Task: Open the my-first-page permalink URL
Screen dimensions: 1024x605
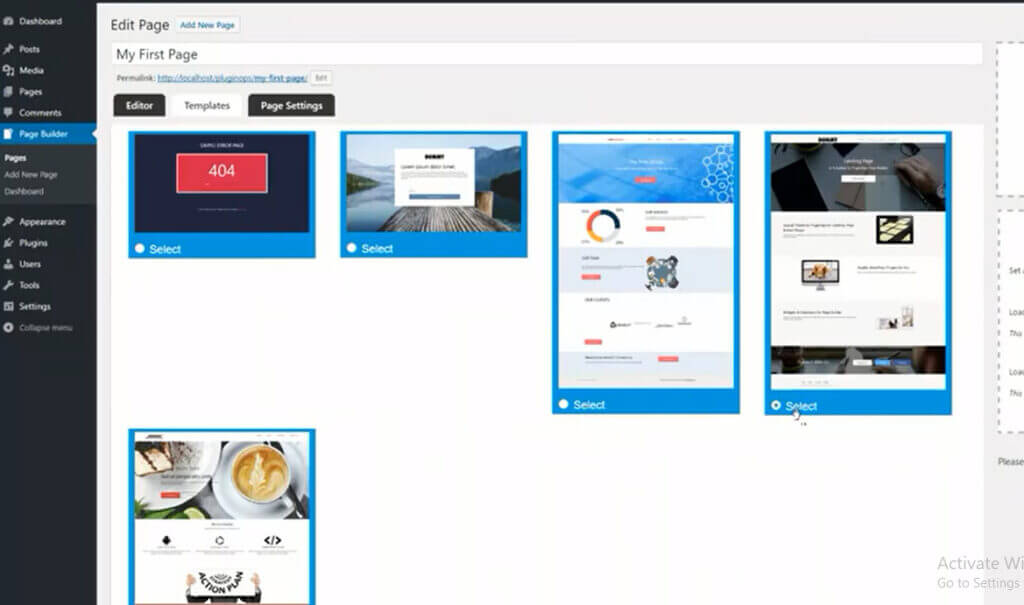Action: pos(232,78)
